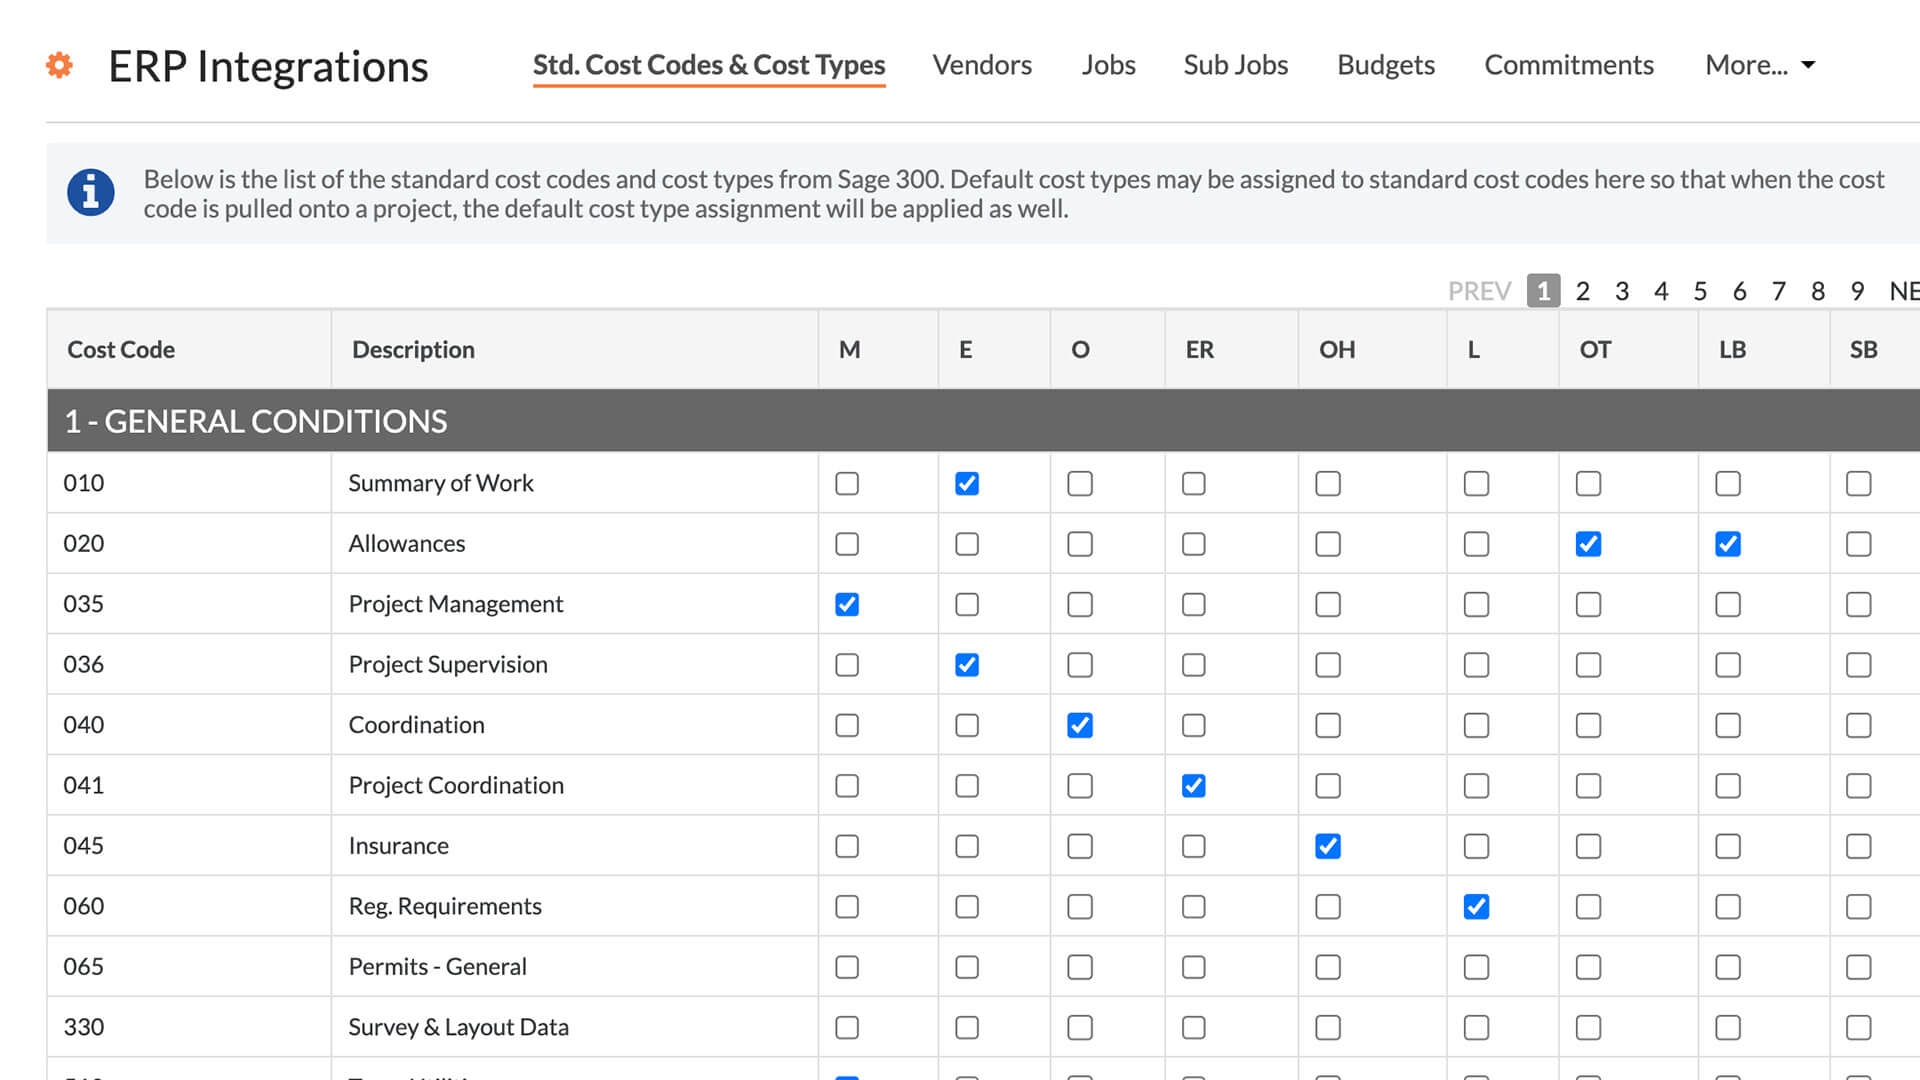
Task: Navigate to page 8 of results
Action: click(1820, 290)
